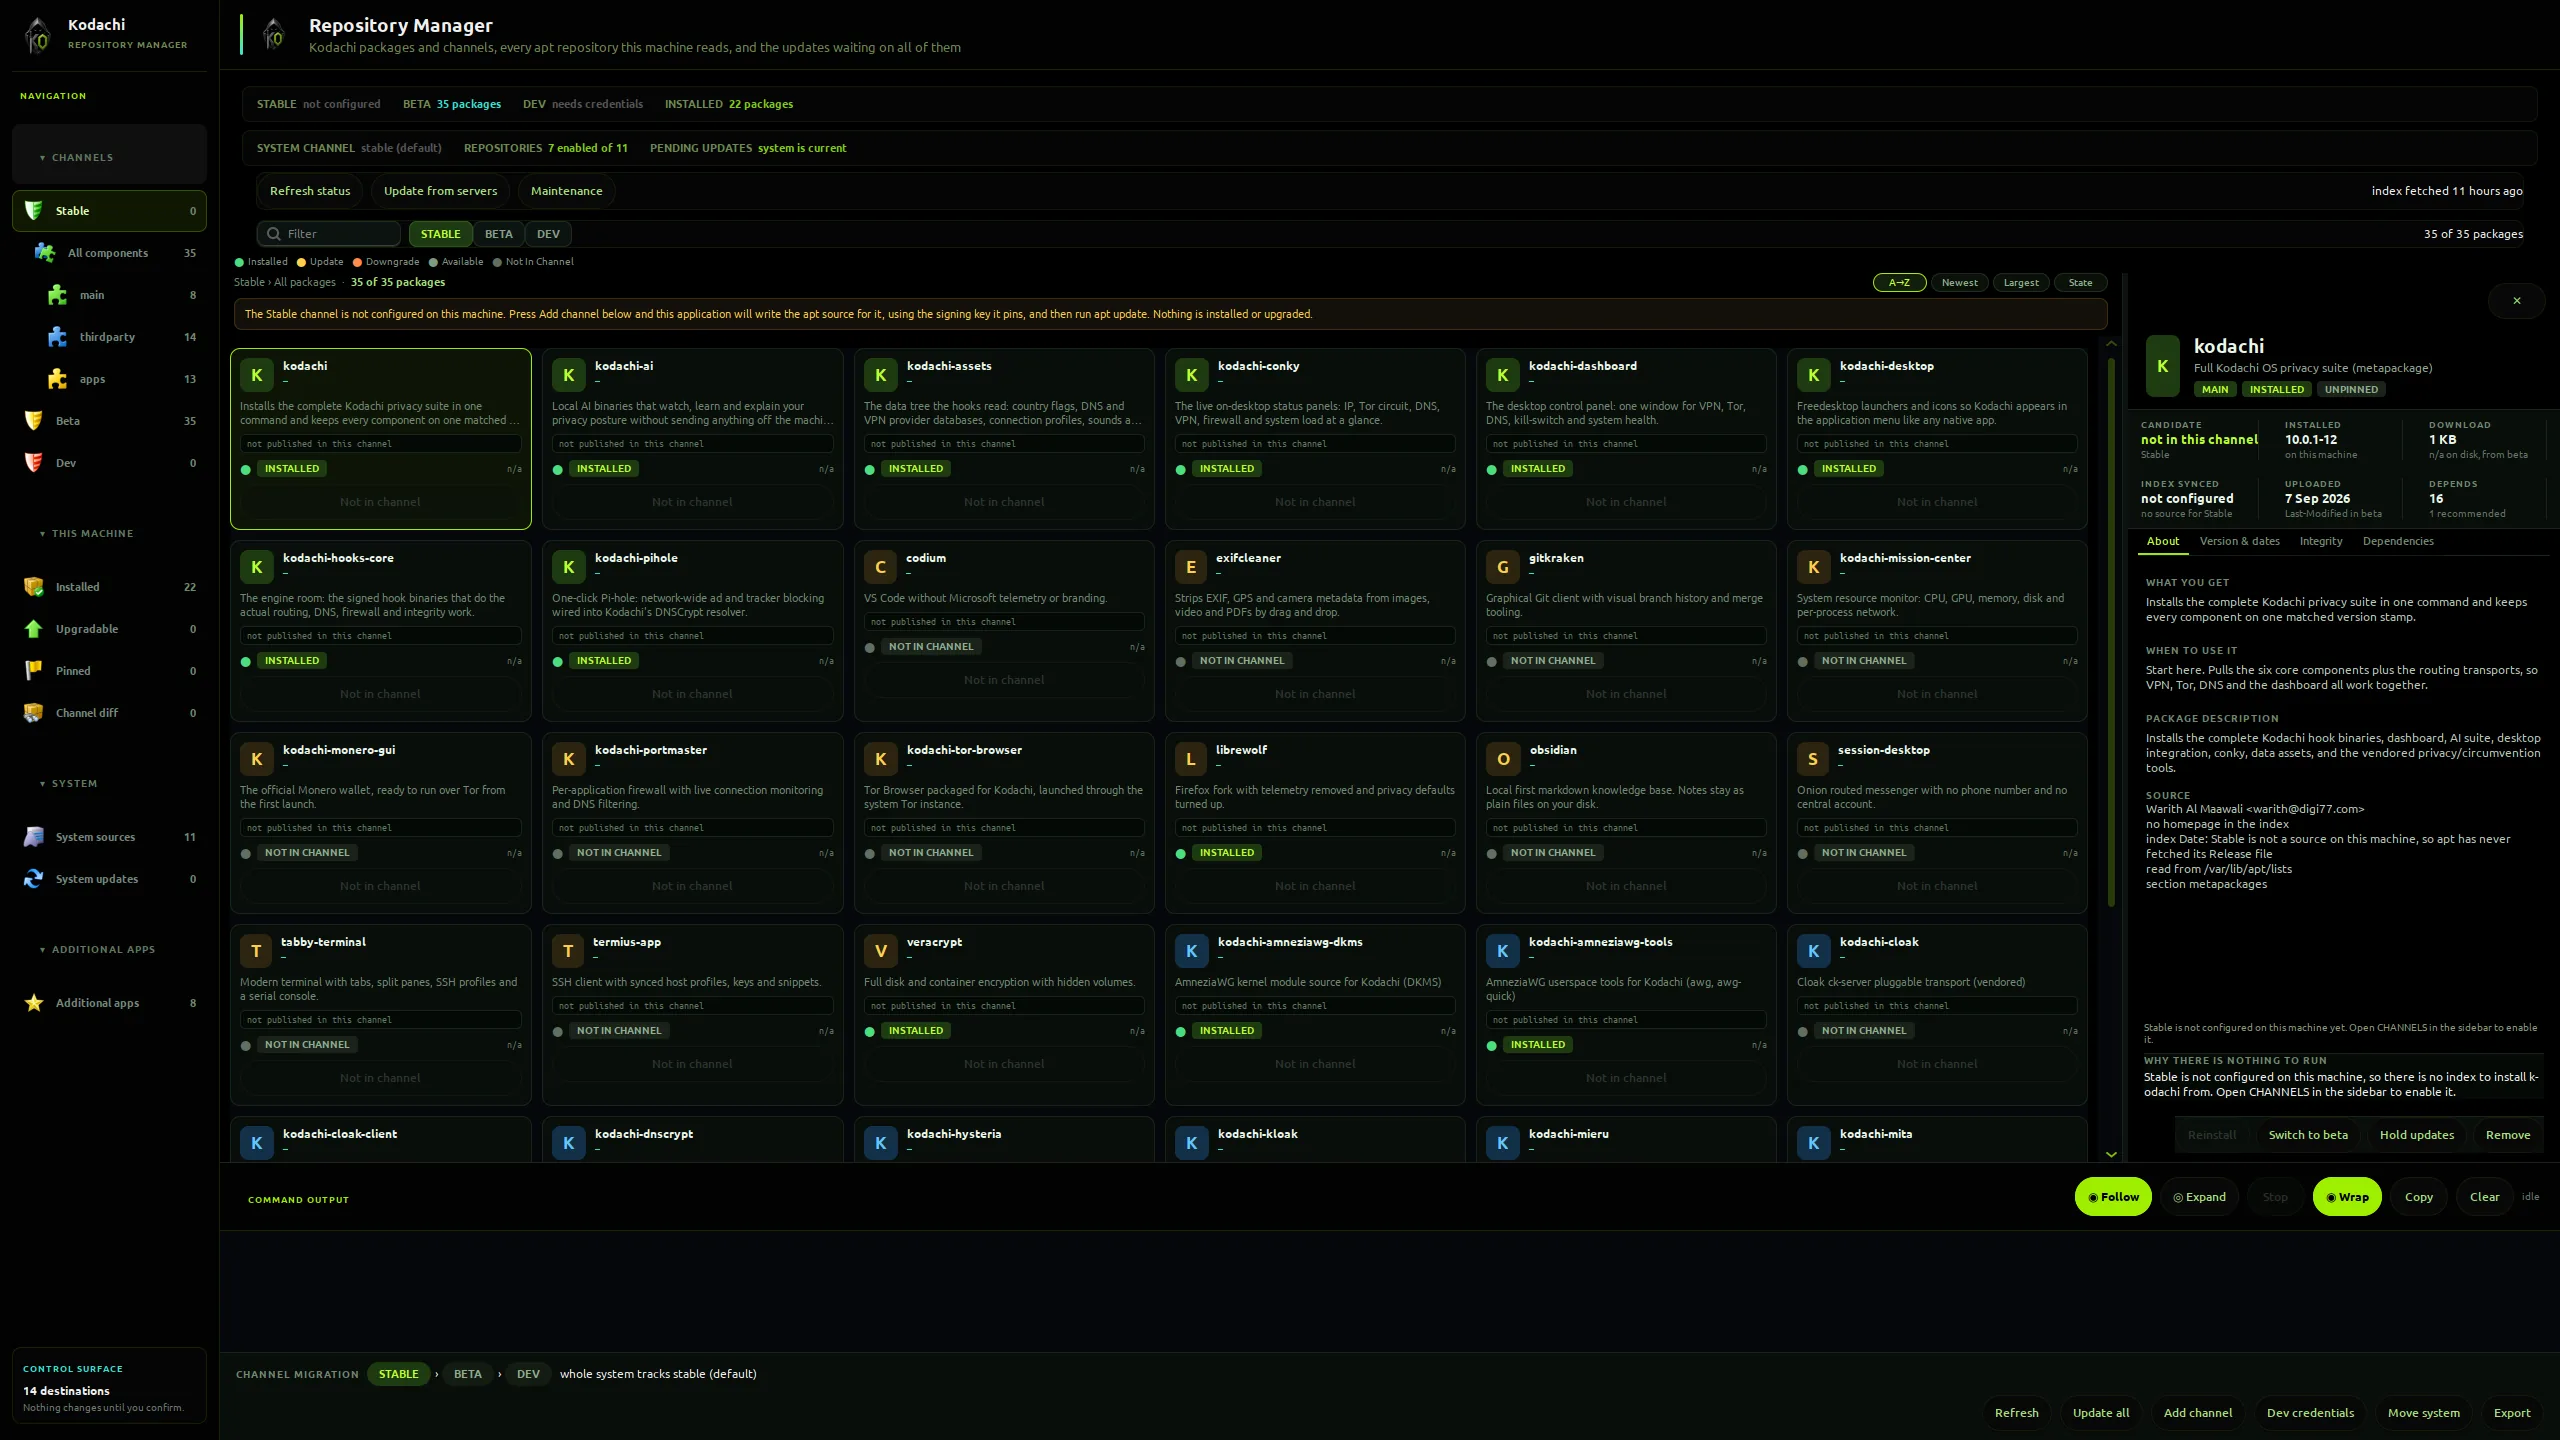Select BETA filter next to Filter box

(498, 234)
